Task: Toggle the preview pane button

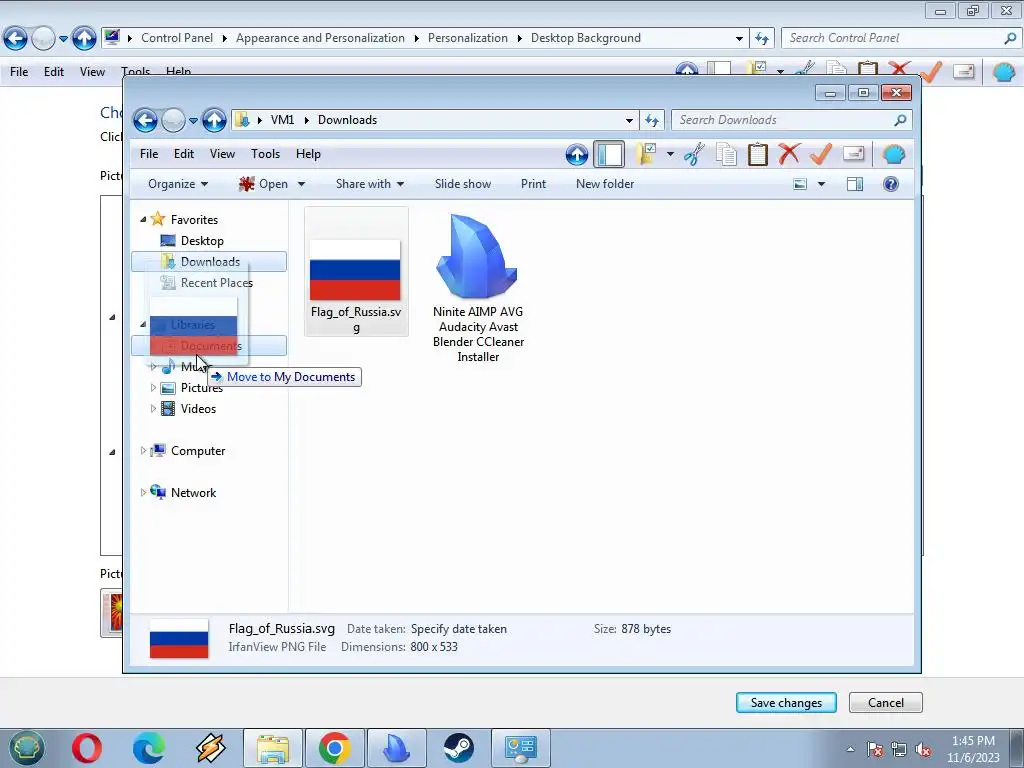Action: (854, 184)
